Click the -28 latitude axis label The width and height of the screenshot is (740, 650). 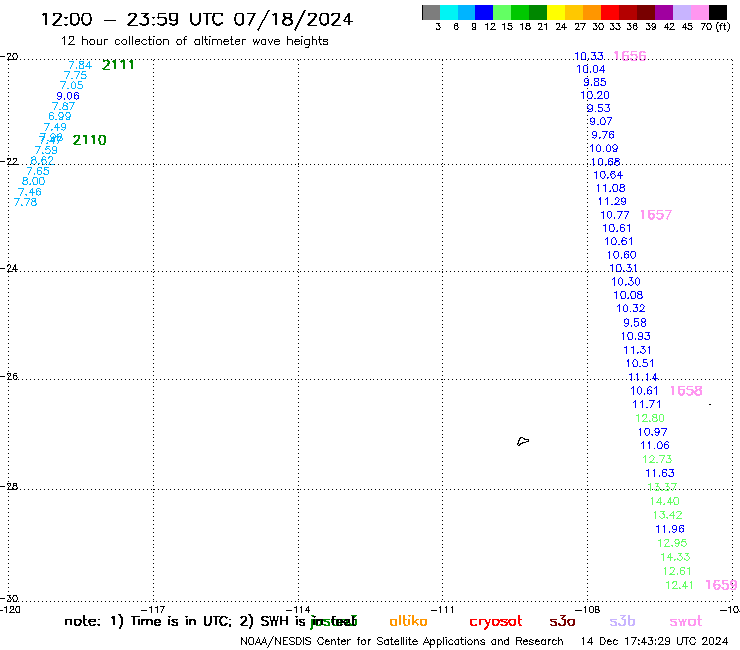pos(9,486)
